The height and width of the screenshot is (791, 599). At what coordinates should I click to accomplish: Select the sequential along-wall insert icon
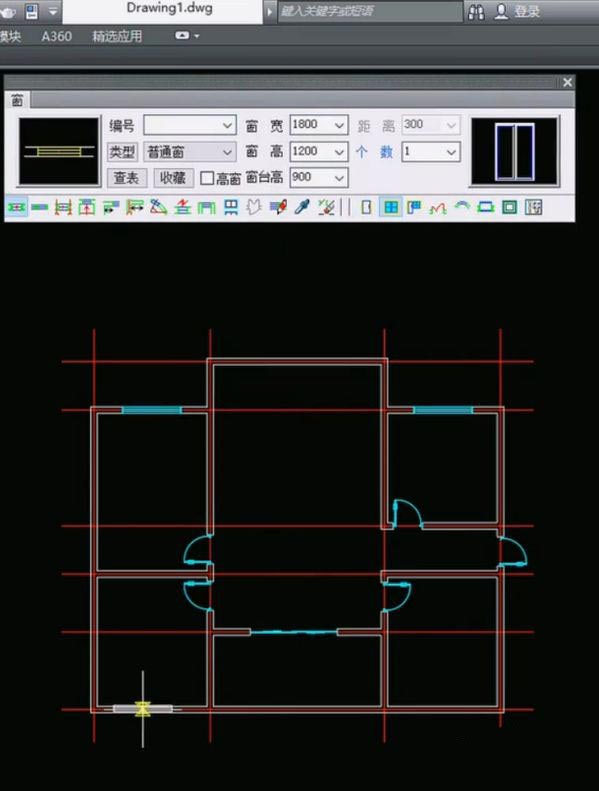click(x=39, y=207)
